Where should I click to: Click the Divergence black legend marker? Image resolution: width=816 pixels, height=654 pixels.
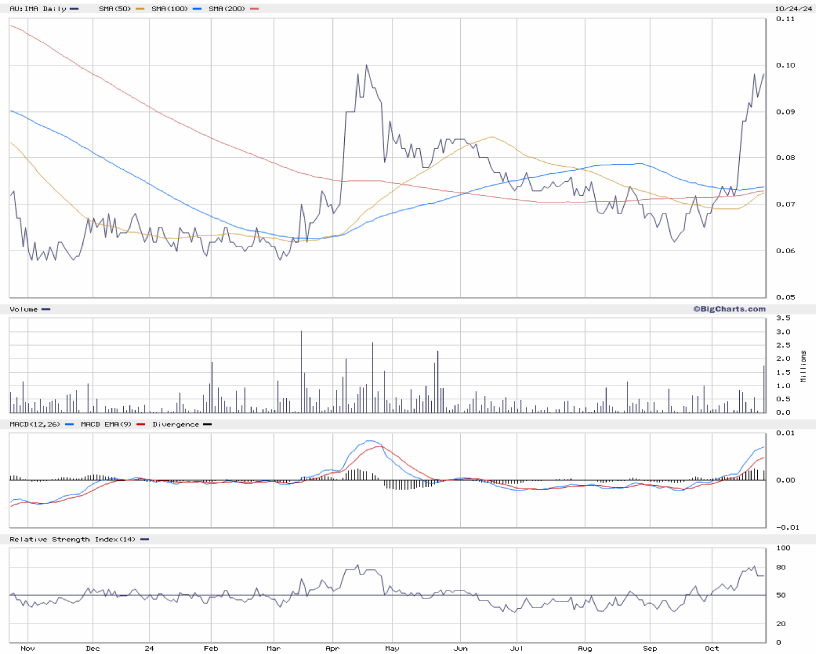(207, 425)
